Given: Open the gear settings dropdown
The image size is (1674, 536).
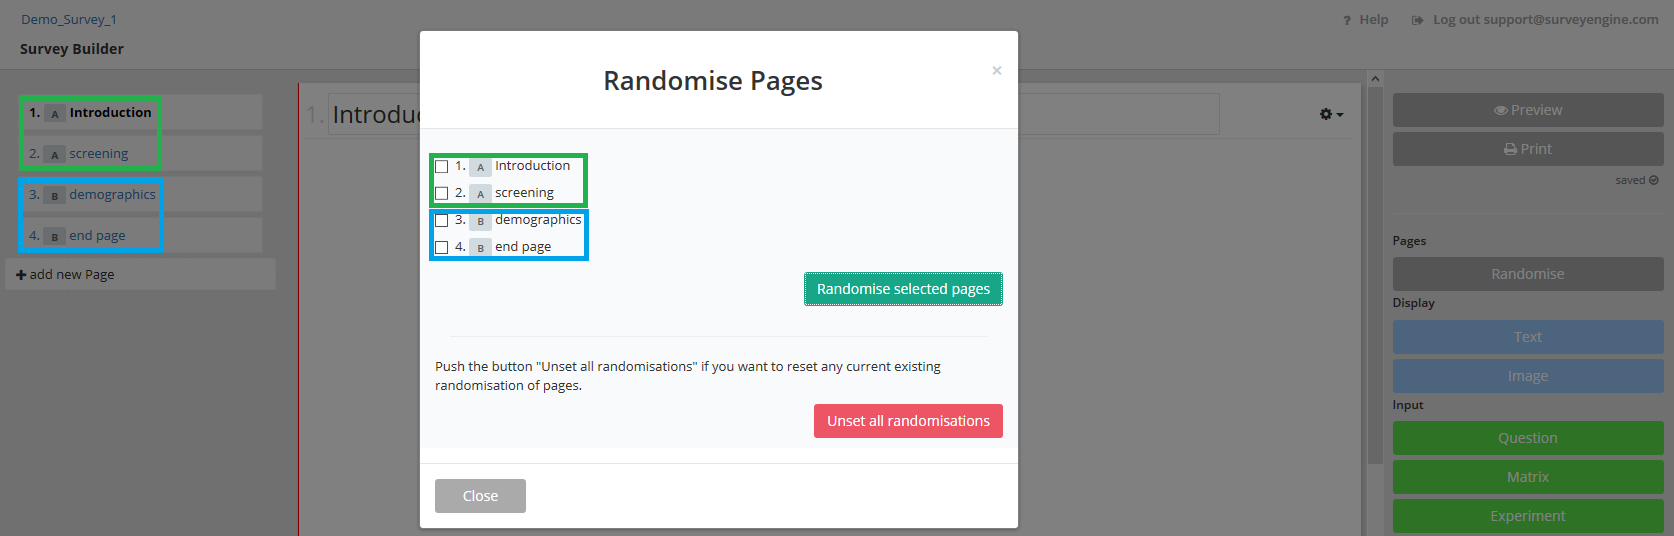Looking at the screenshot, I should click(x=1331, y=114).
